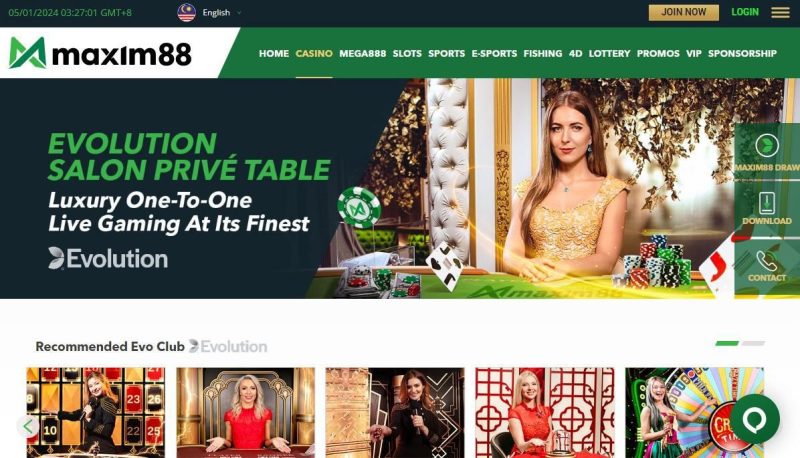Open the SLOTS menu item
Viewport: 800px width, 458px height.
click(x=407, y=54)
